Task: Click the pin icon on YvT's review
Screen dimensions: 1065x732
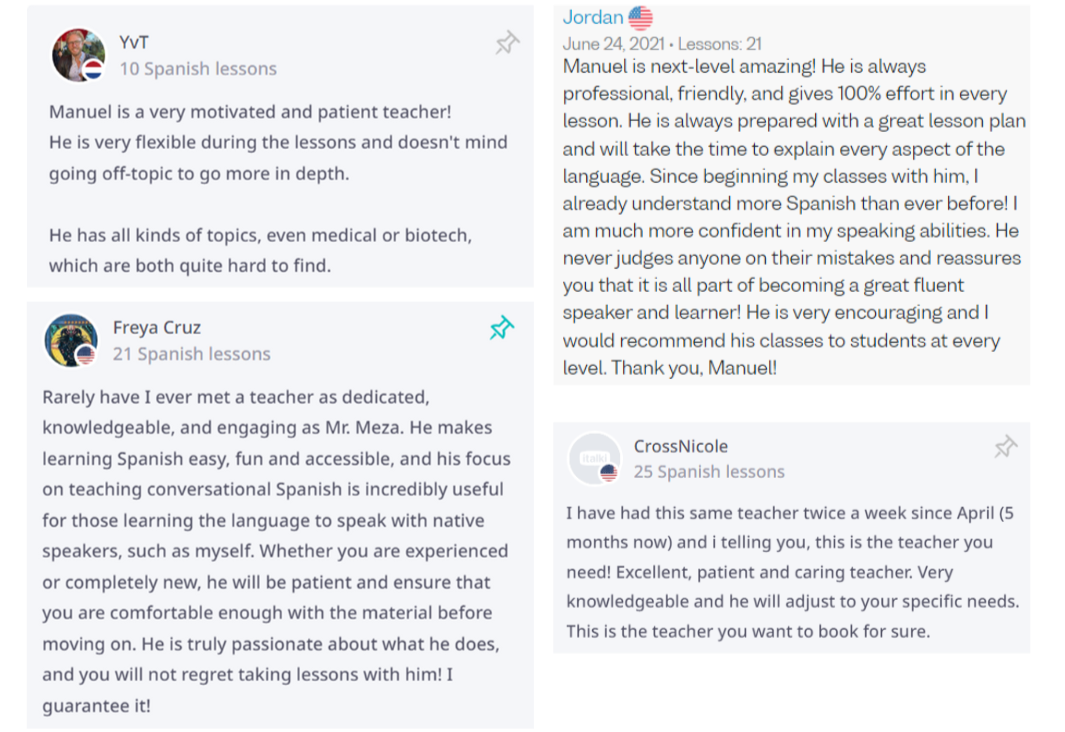Action: click(507, 43)
